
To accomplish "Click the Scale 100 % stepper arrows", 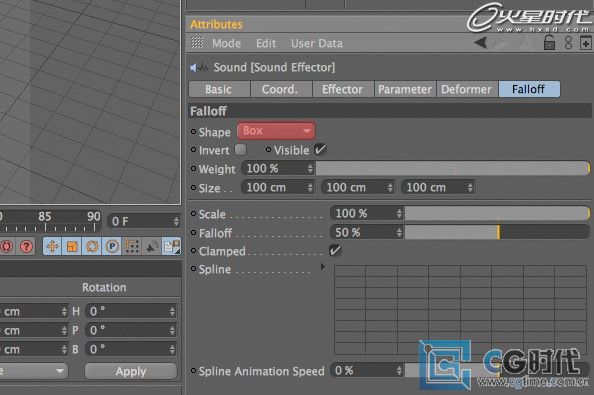I will 399,214.
